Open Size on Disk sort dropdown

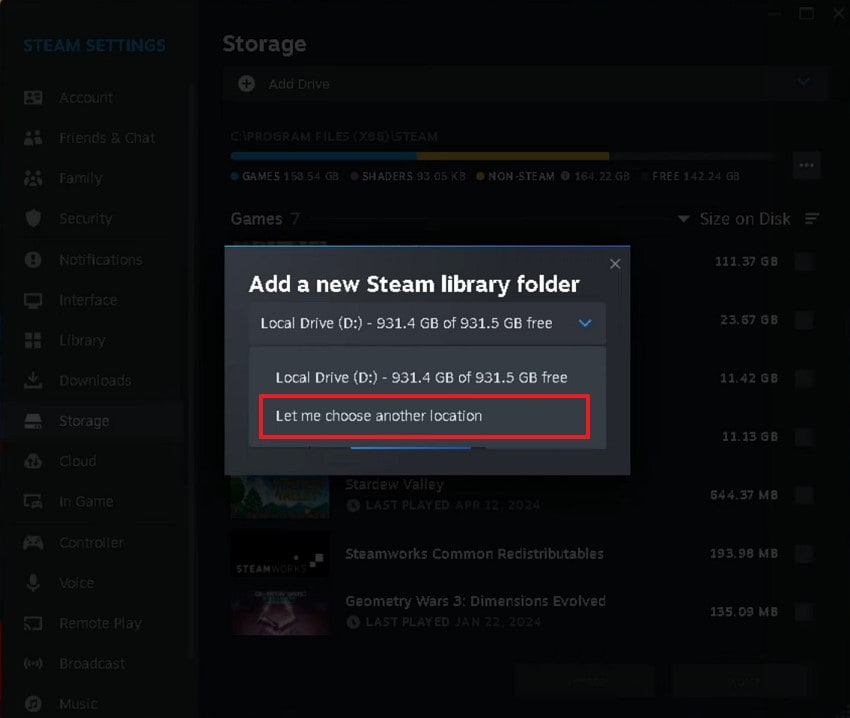[735, 219]
